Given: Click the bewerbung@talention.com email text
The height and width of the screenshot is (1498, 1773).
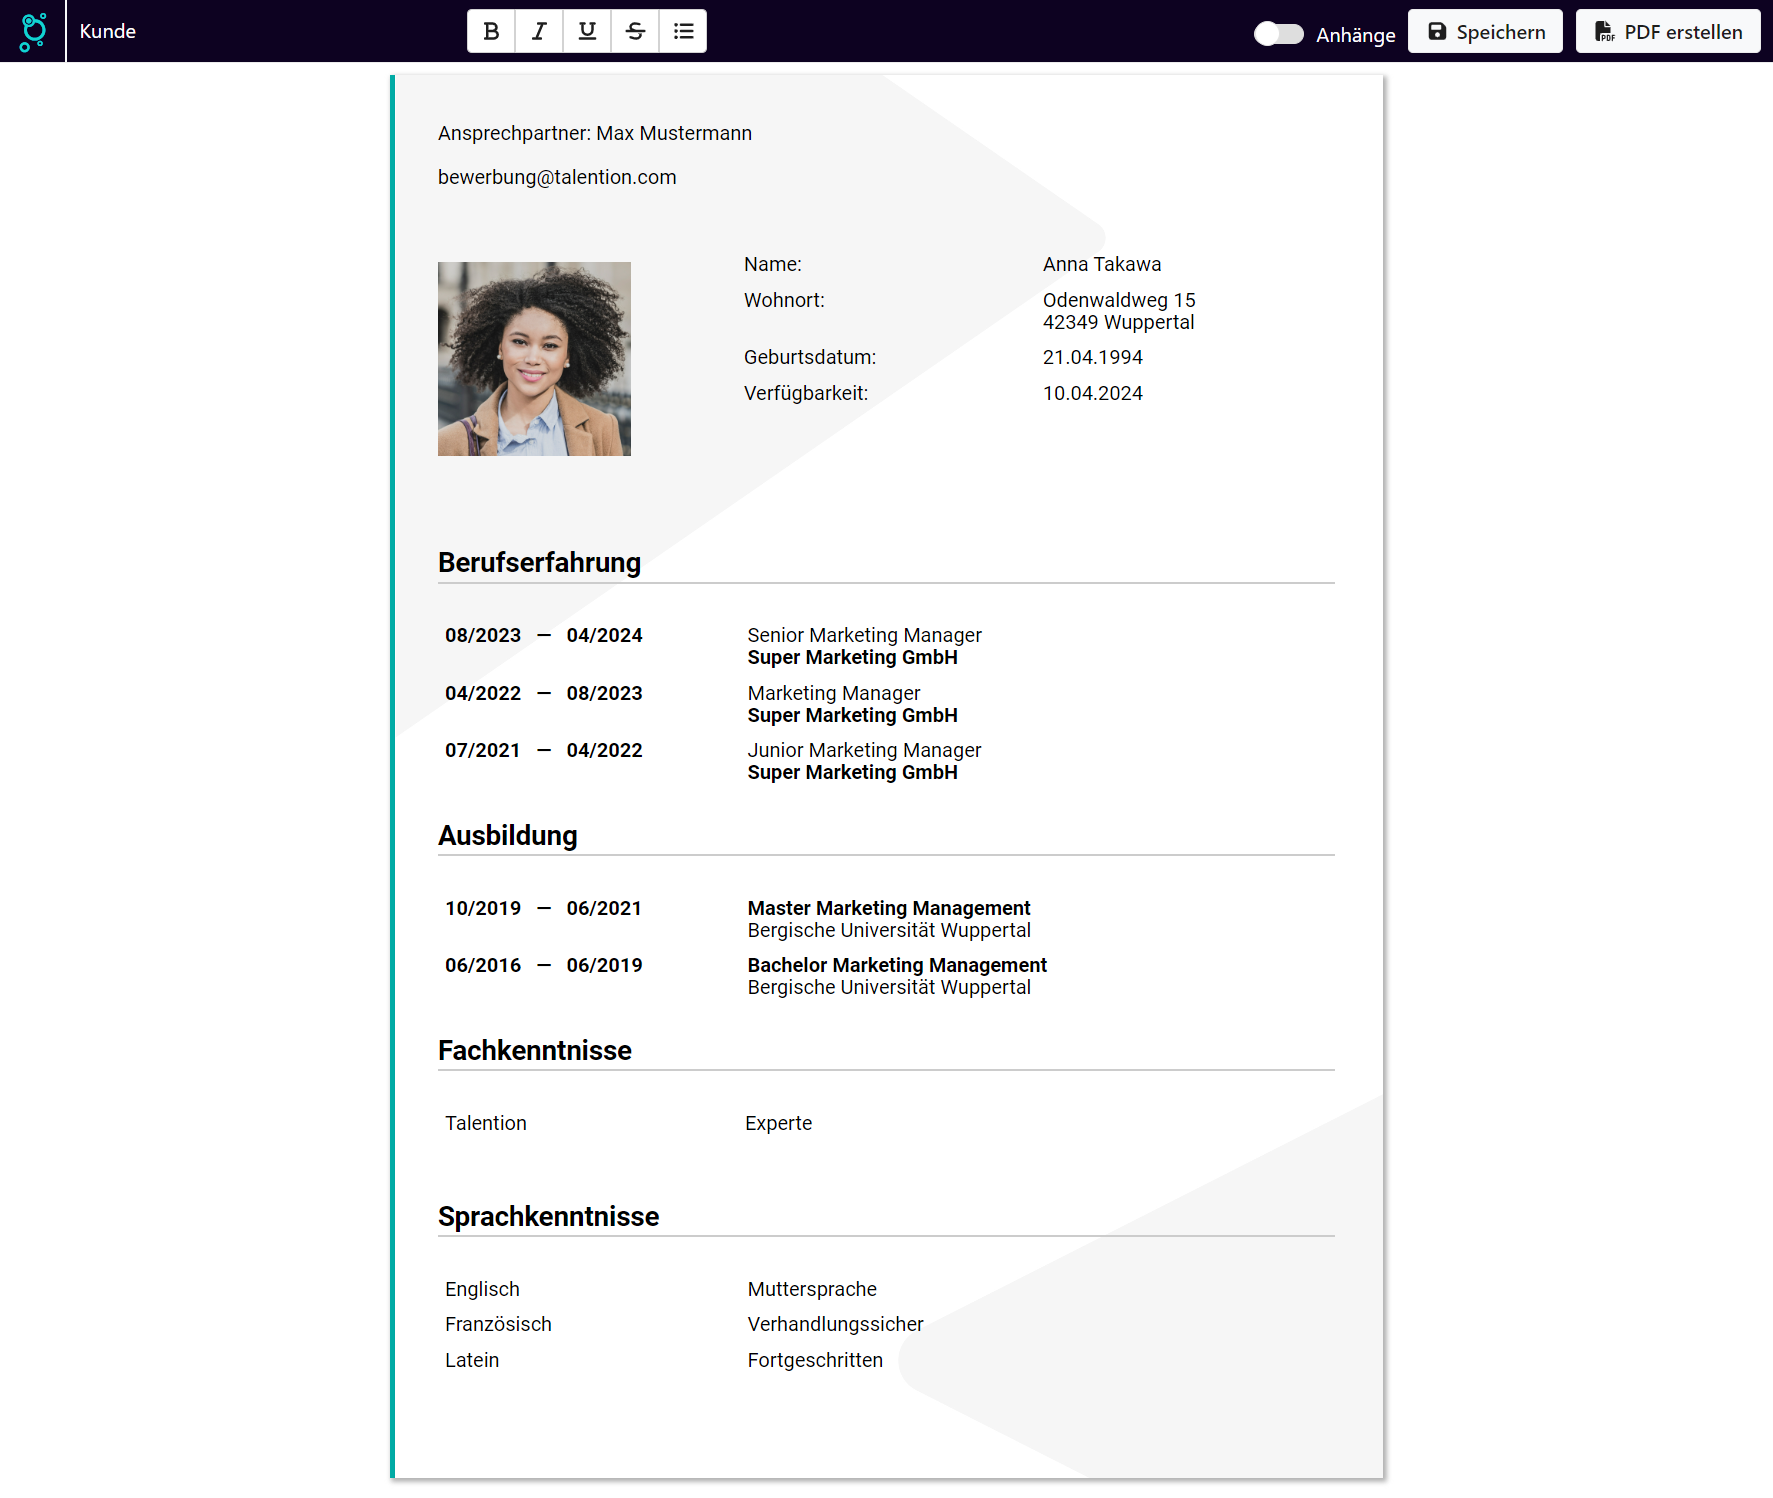Looking at the screenshot, I should [x=557, y=177].
